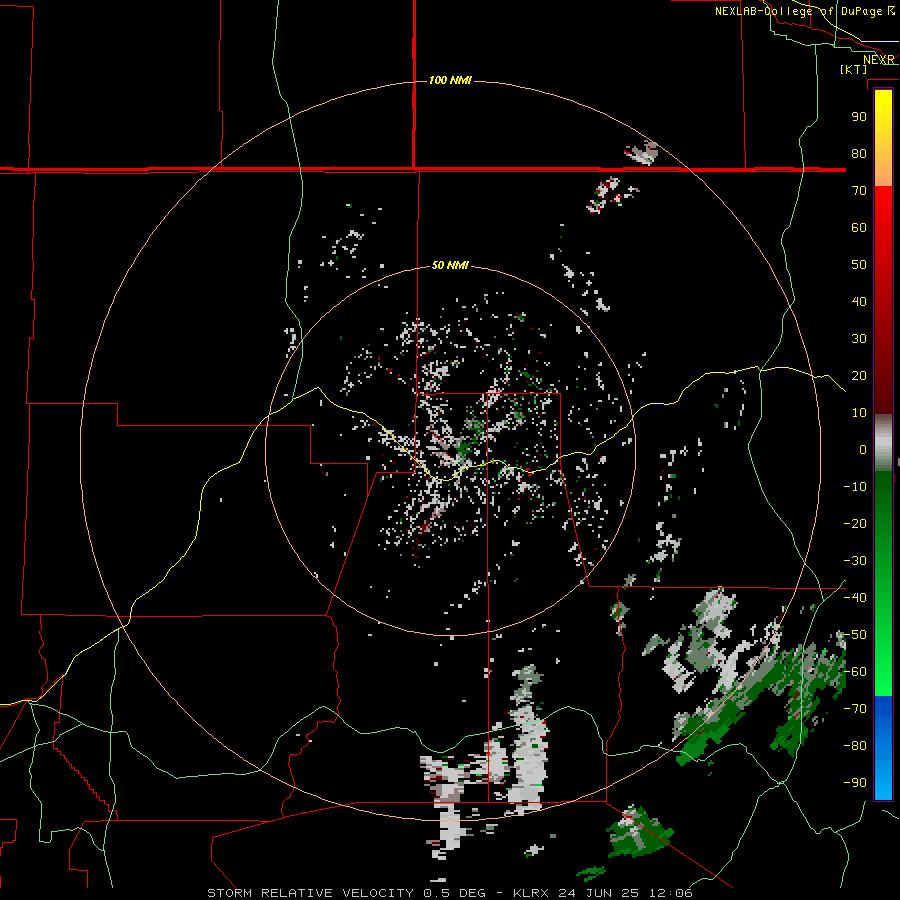Select the 50 value on the velocity scale
This screenshot has width=900, height=900.
pyautogui.click(x=859, y=265)
